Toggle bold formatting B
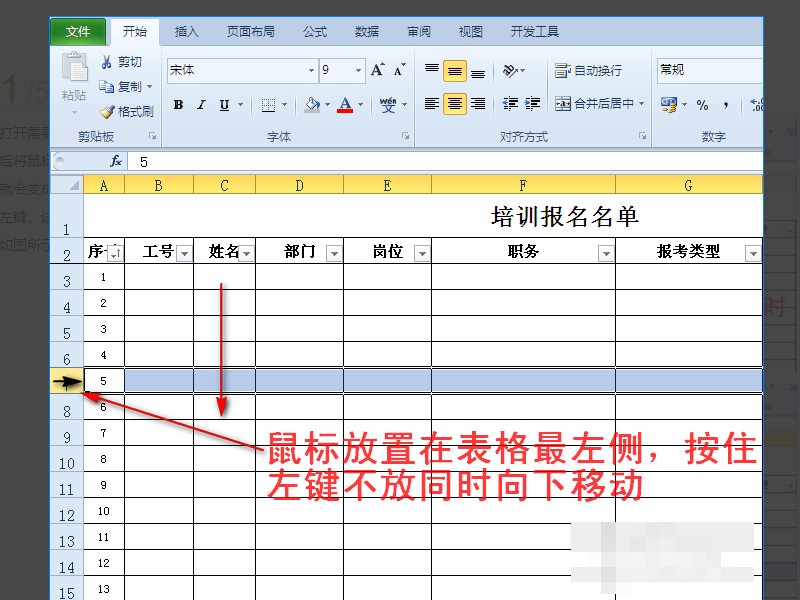The image size is (800, 600). (x=178, y=105)
